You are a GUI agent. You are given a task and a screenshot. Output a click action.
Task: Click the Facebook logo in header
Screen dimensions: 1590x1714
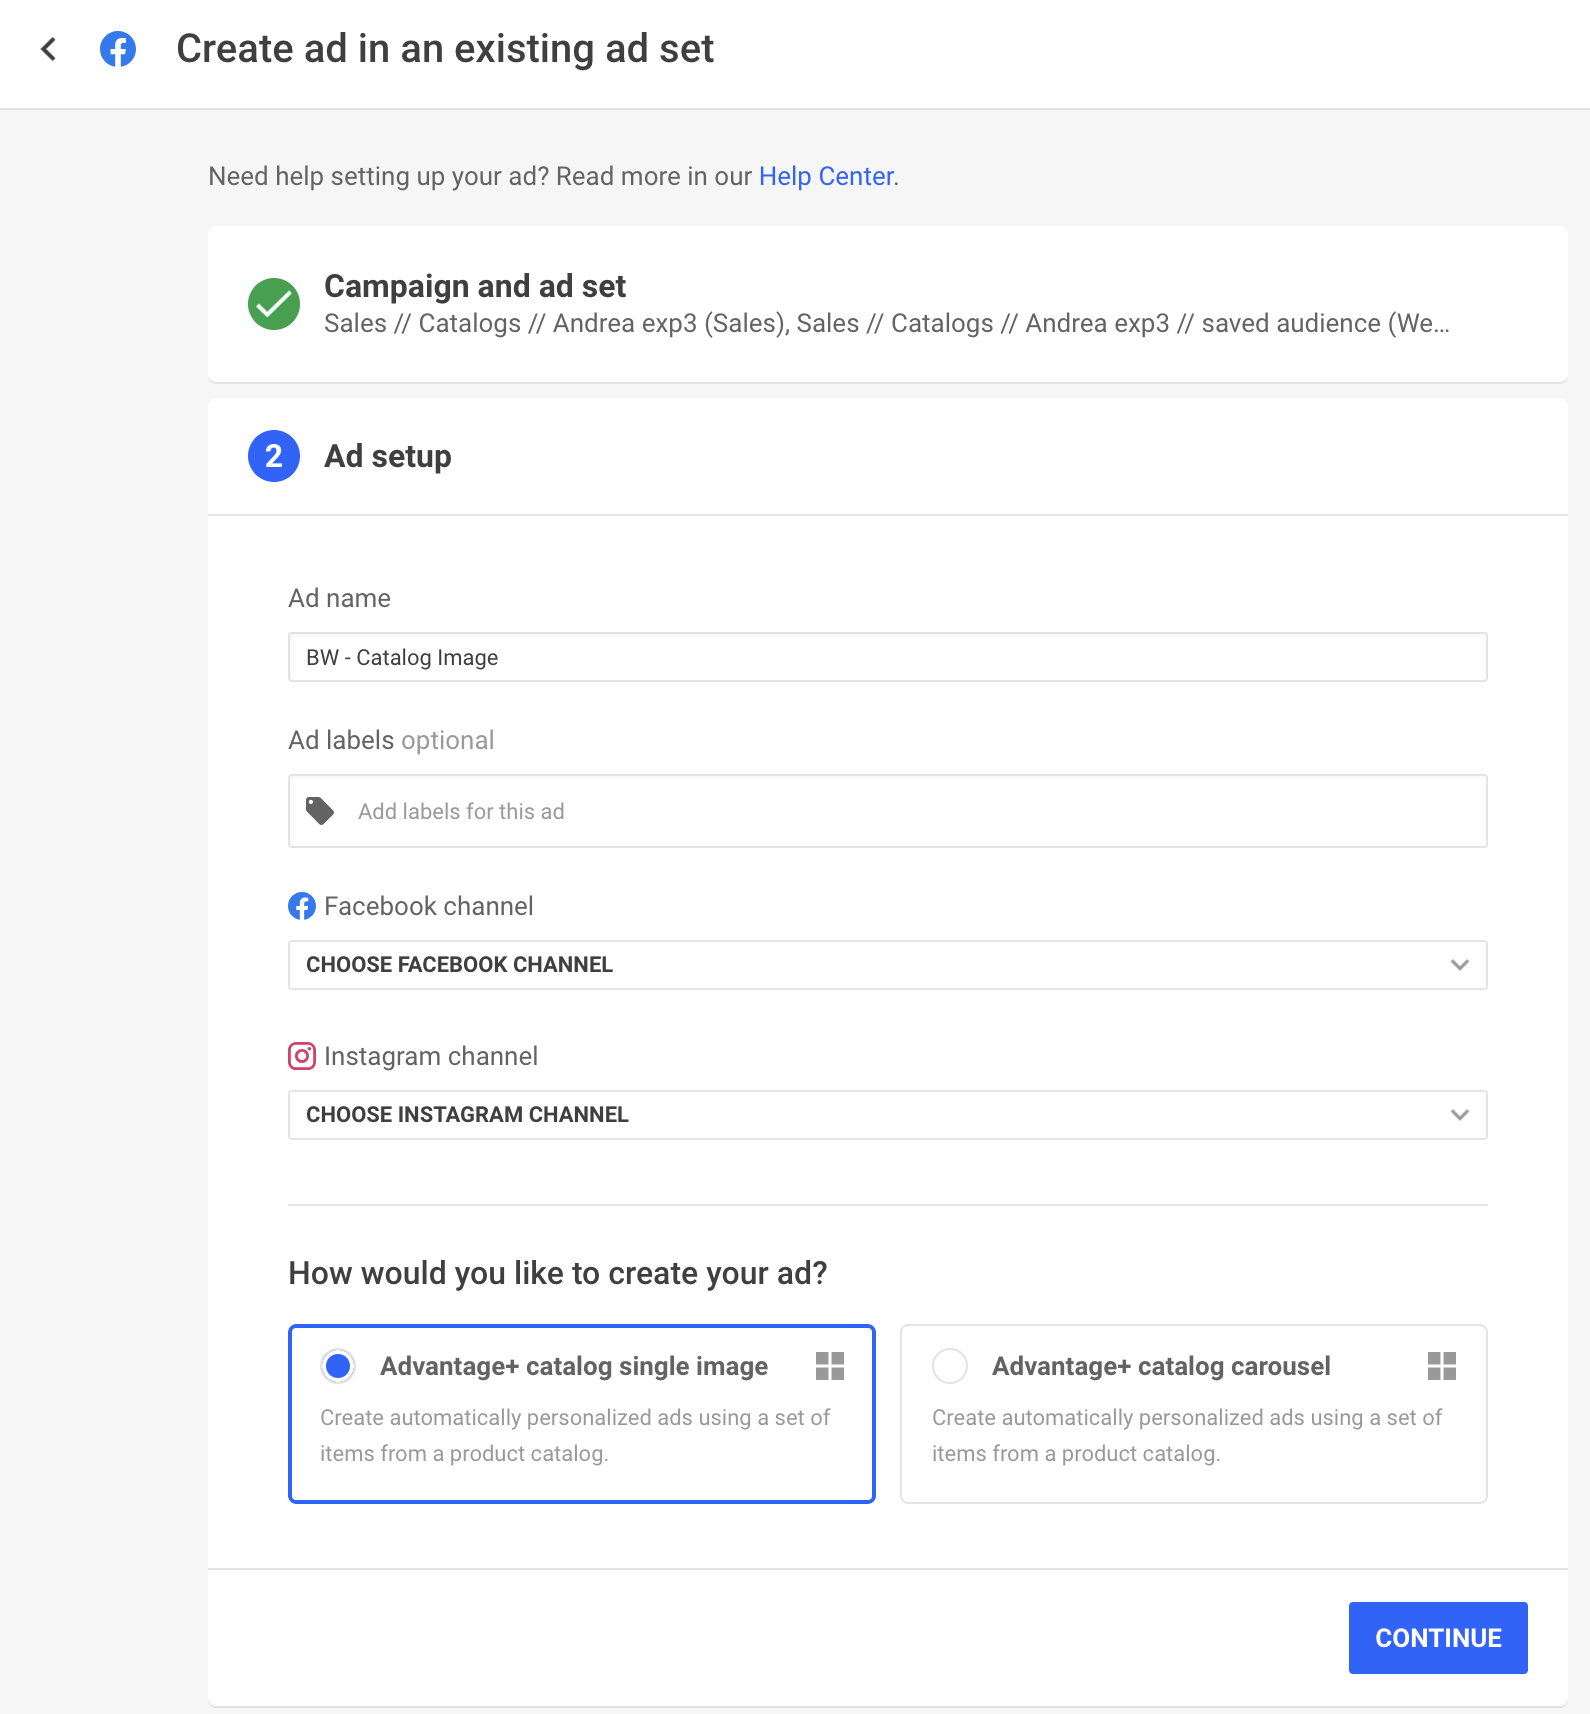click(x=118, y=49)
